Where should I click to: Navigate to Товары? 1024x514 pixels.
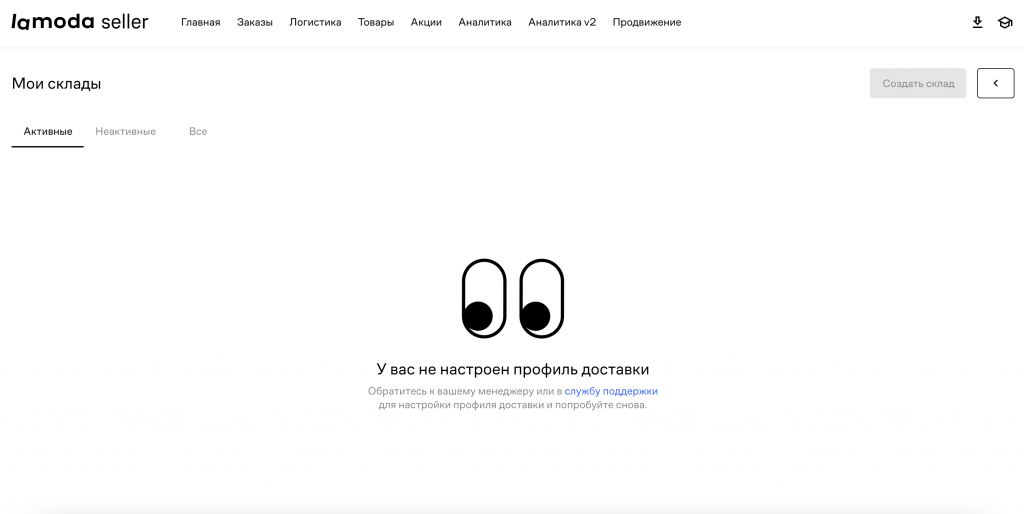pyautogui.click(x=376, y=22)
